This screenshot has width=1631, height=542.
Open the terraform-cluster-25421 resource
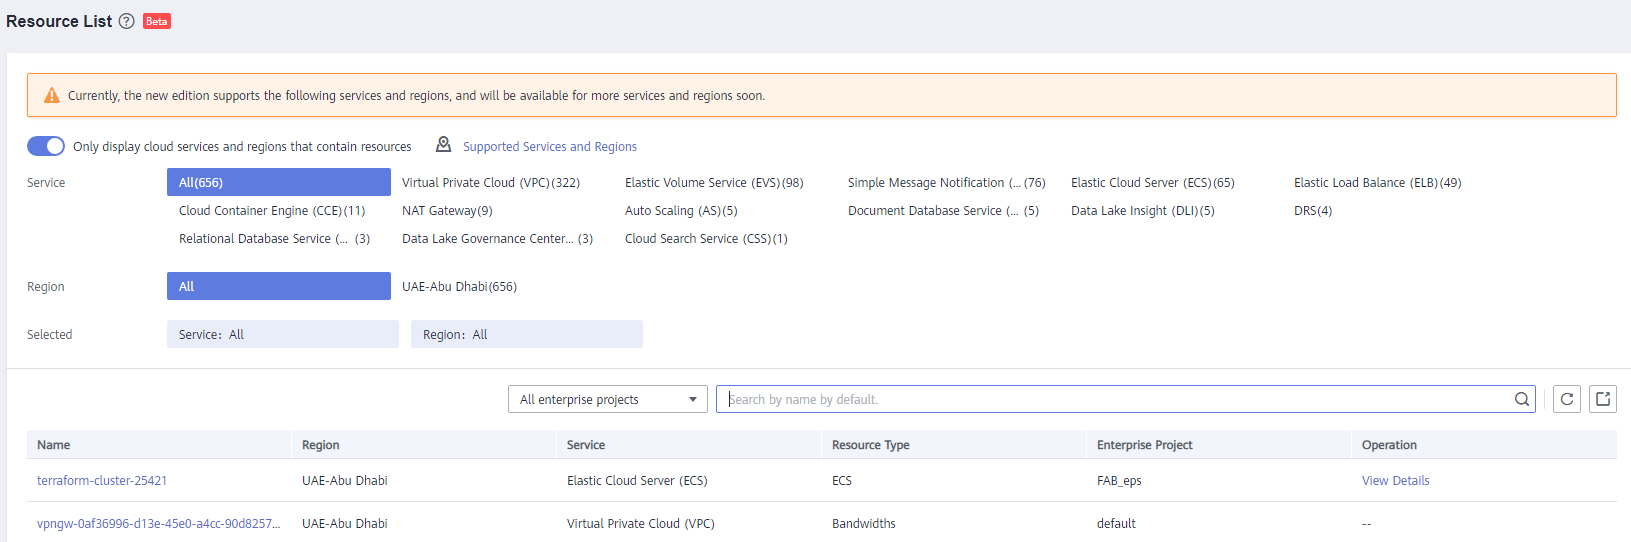click(x=102, y=480)
